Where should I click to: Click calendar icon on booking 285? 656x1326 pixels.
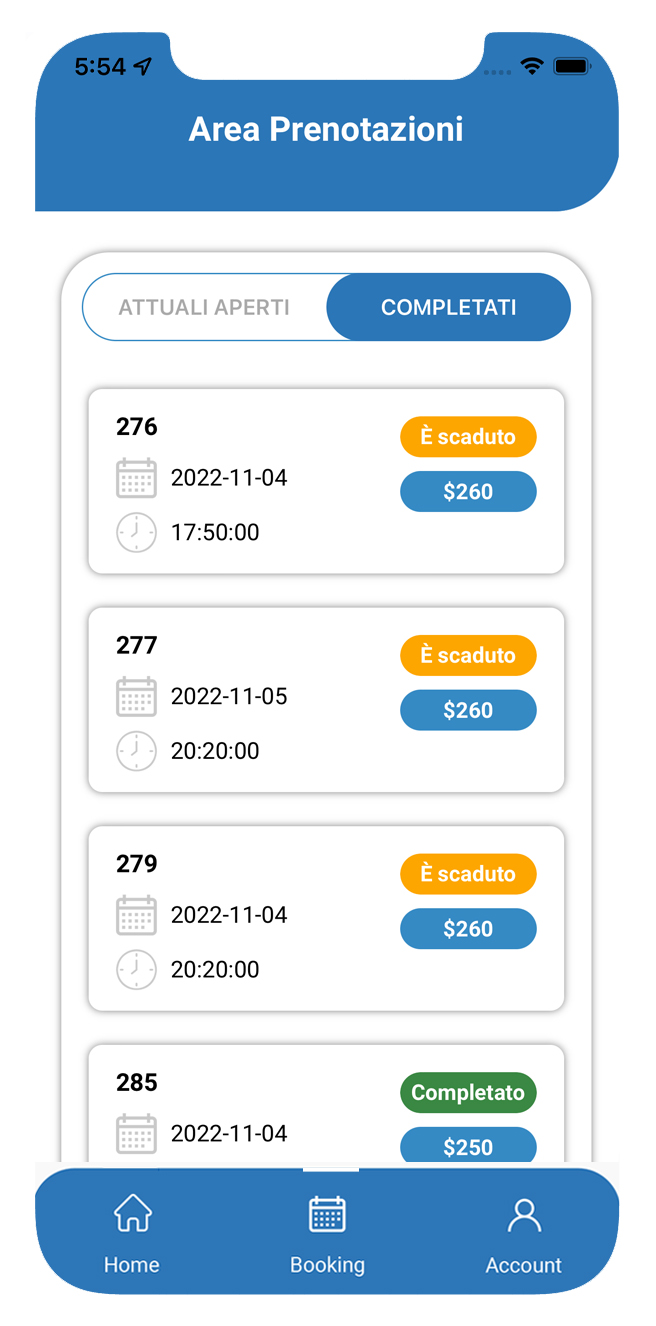pyautogui.click(x=137, y=1133)
